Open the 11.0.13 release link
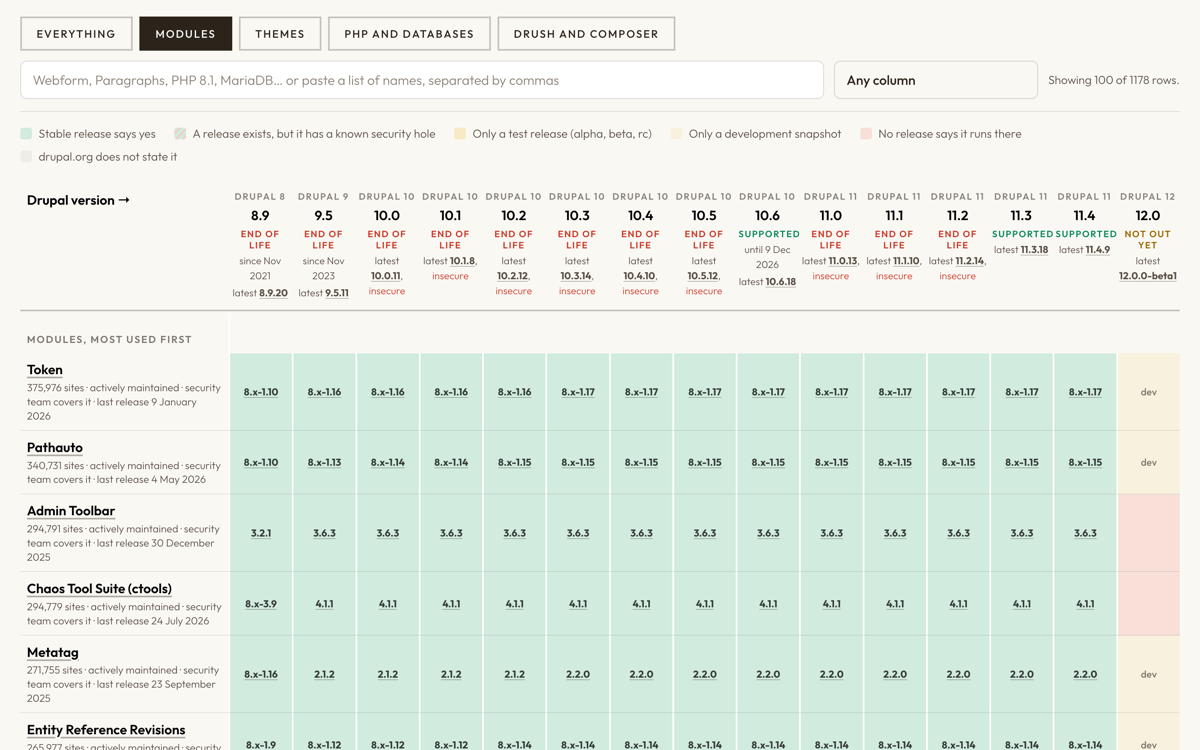 click(x=843, y=261)
